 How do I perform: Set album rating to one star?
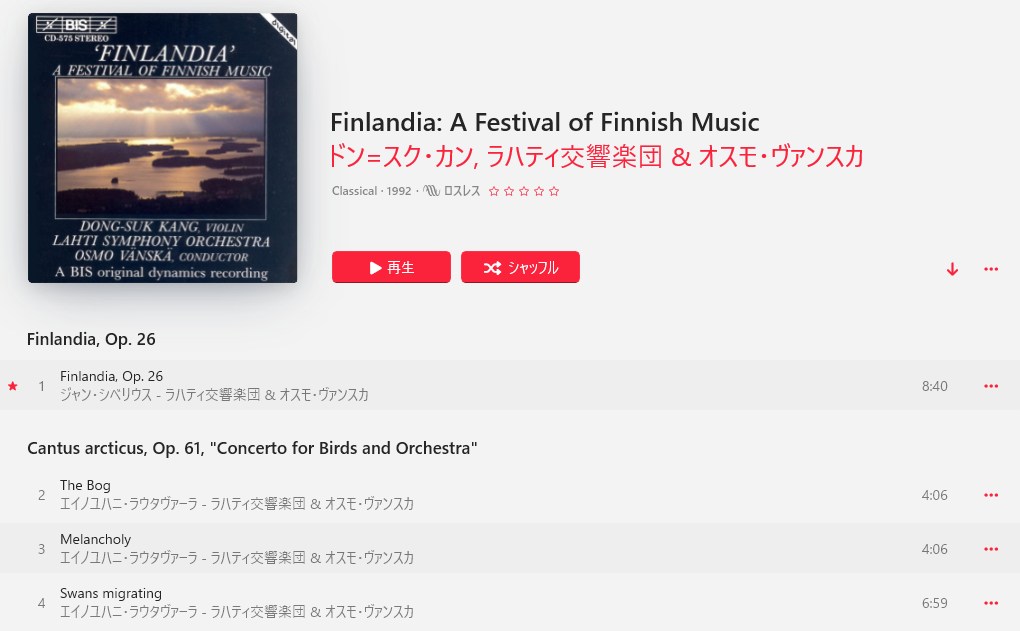click(x=494, y=191)
